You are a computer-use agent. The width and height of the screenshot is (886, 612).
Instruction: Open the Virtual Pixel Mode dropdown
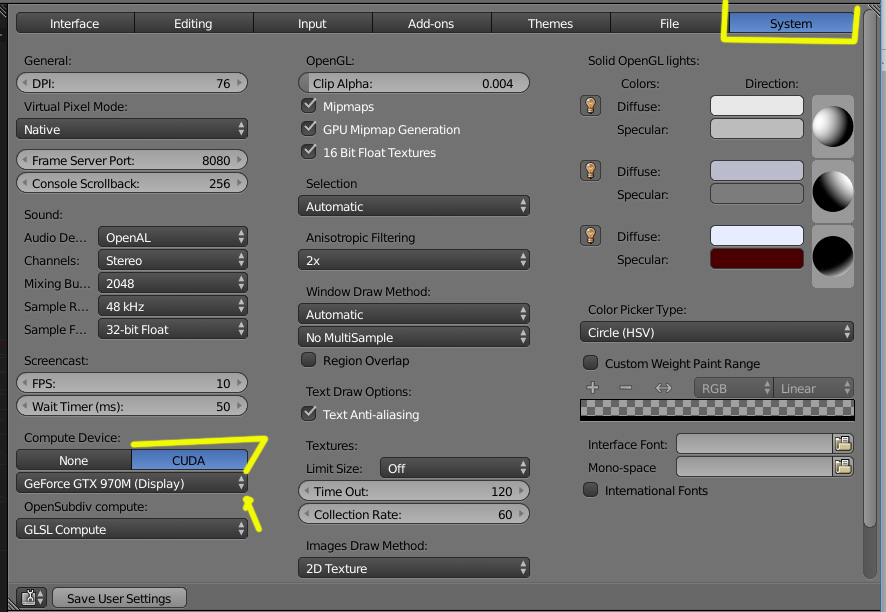click(132, 129)
